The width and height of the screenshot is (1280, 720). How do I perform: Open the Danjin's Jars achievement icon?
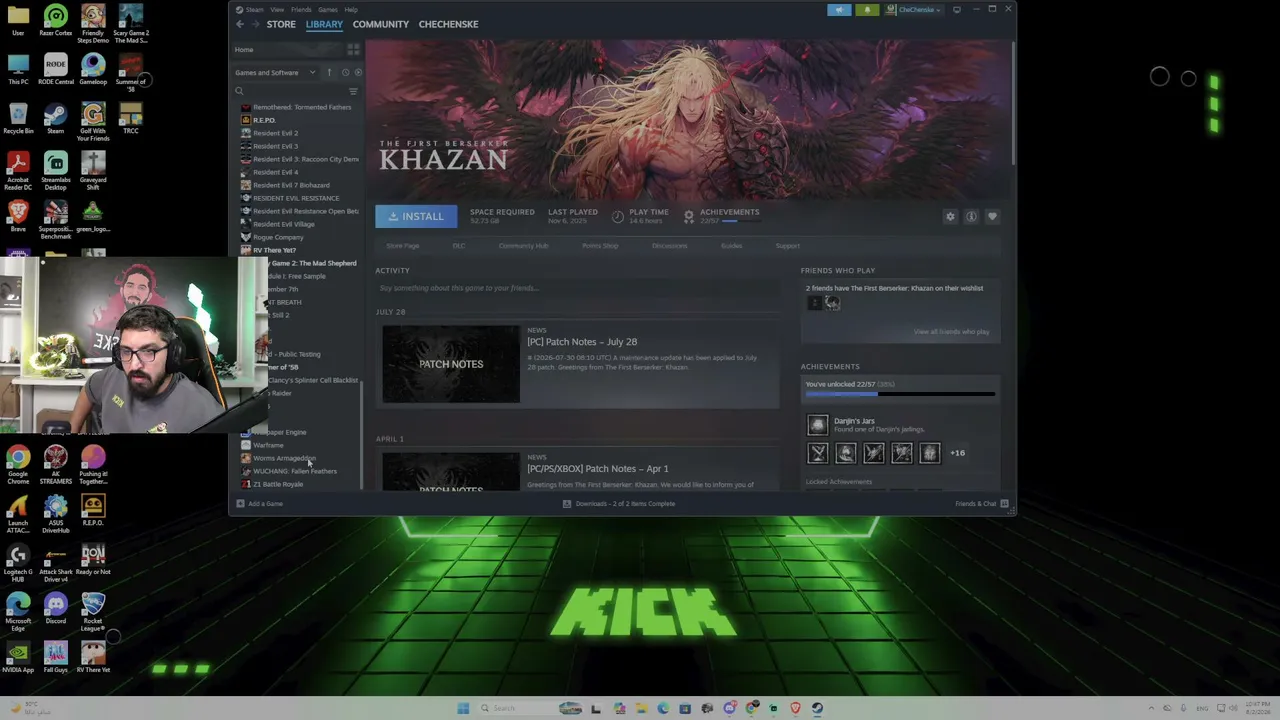(x=817, y=425)
